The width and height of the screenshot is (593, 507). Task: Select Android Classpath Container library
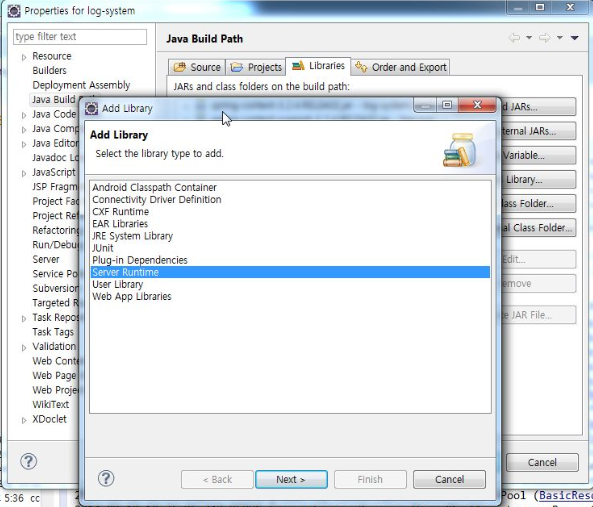point(290,188)
